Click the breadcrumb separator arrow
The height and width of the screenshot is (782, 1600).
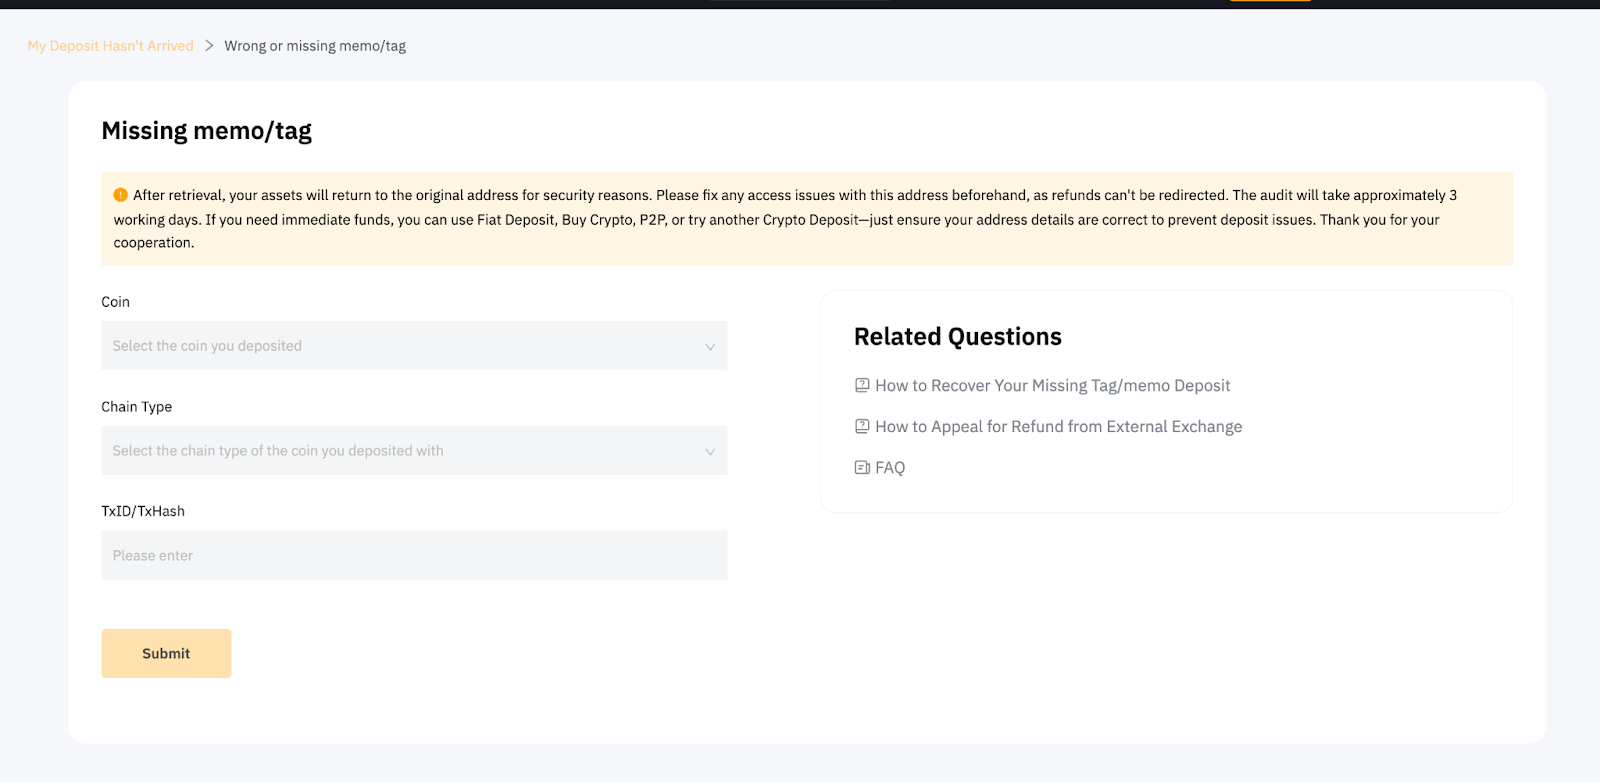(x=209, y=46)
